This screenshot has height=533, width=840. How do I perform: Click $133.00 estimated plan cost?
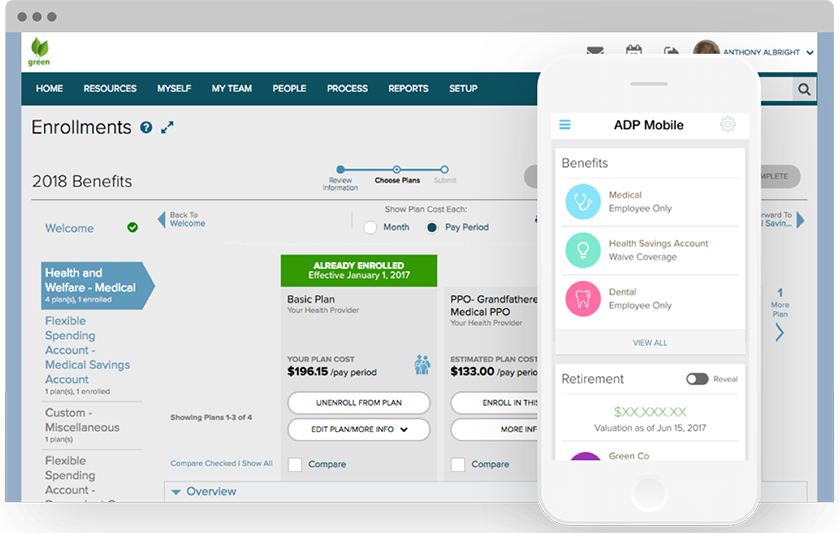(x=472, y=371)
